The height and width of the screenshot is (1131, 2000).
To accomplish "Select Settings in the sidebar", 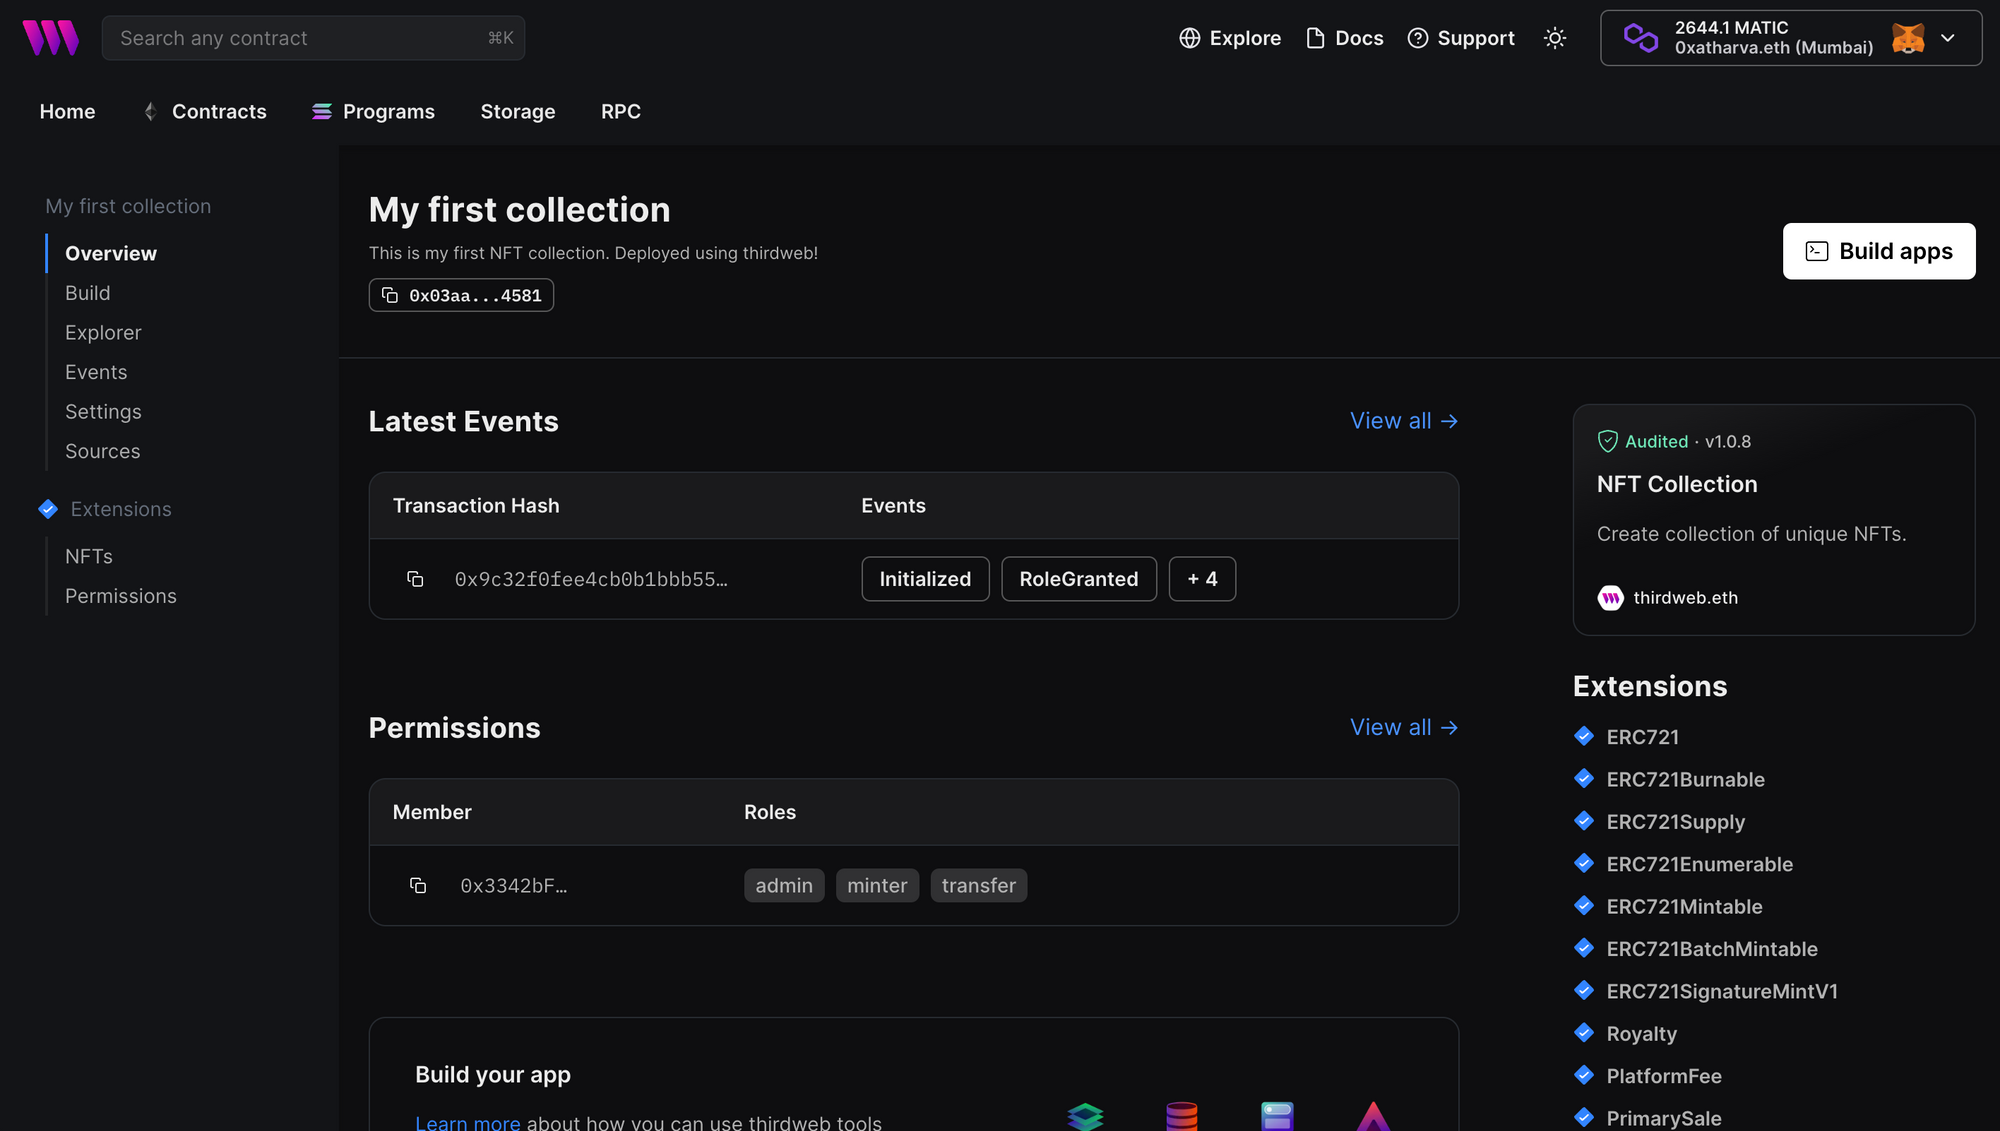I will [103, 411].
